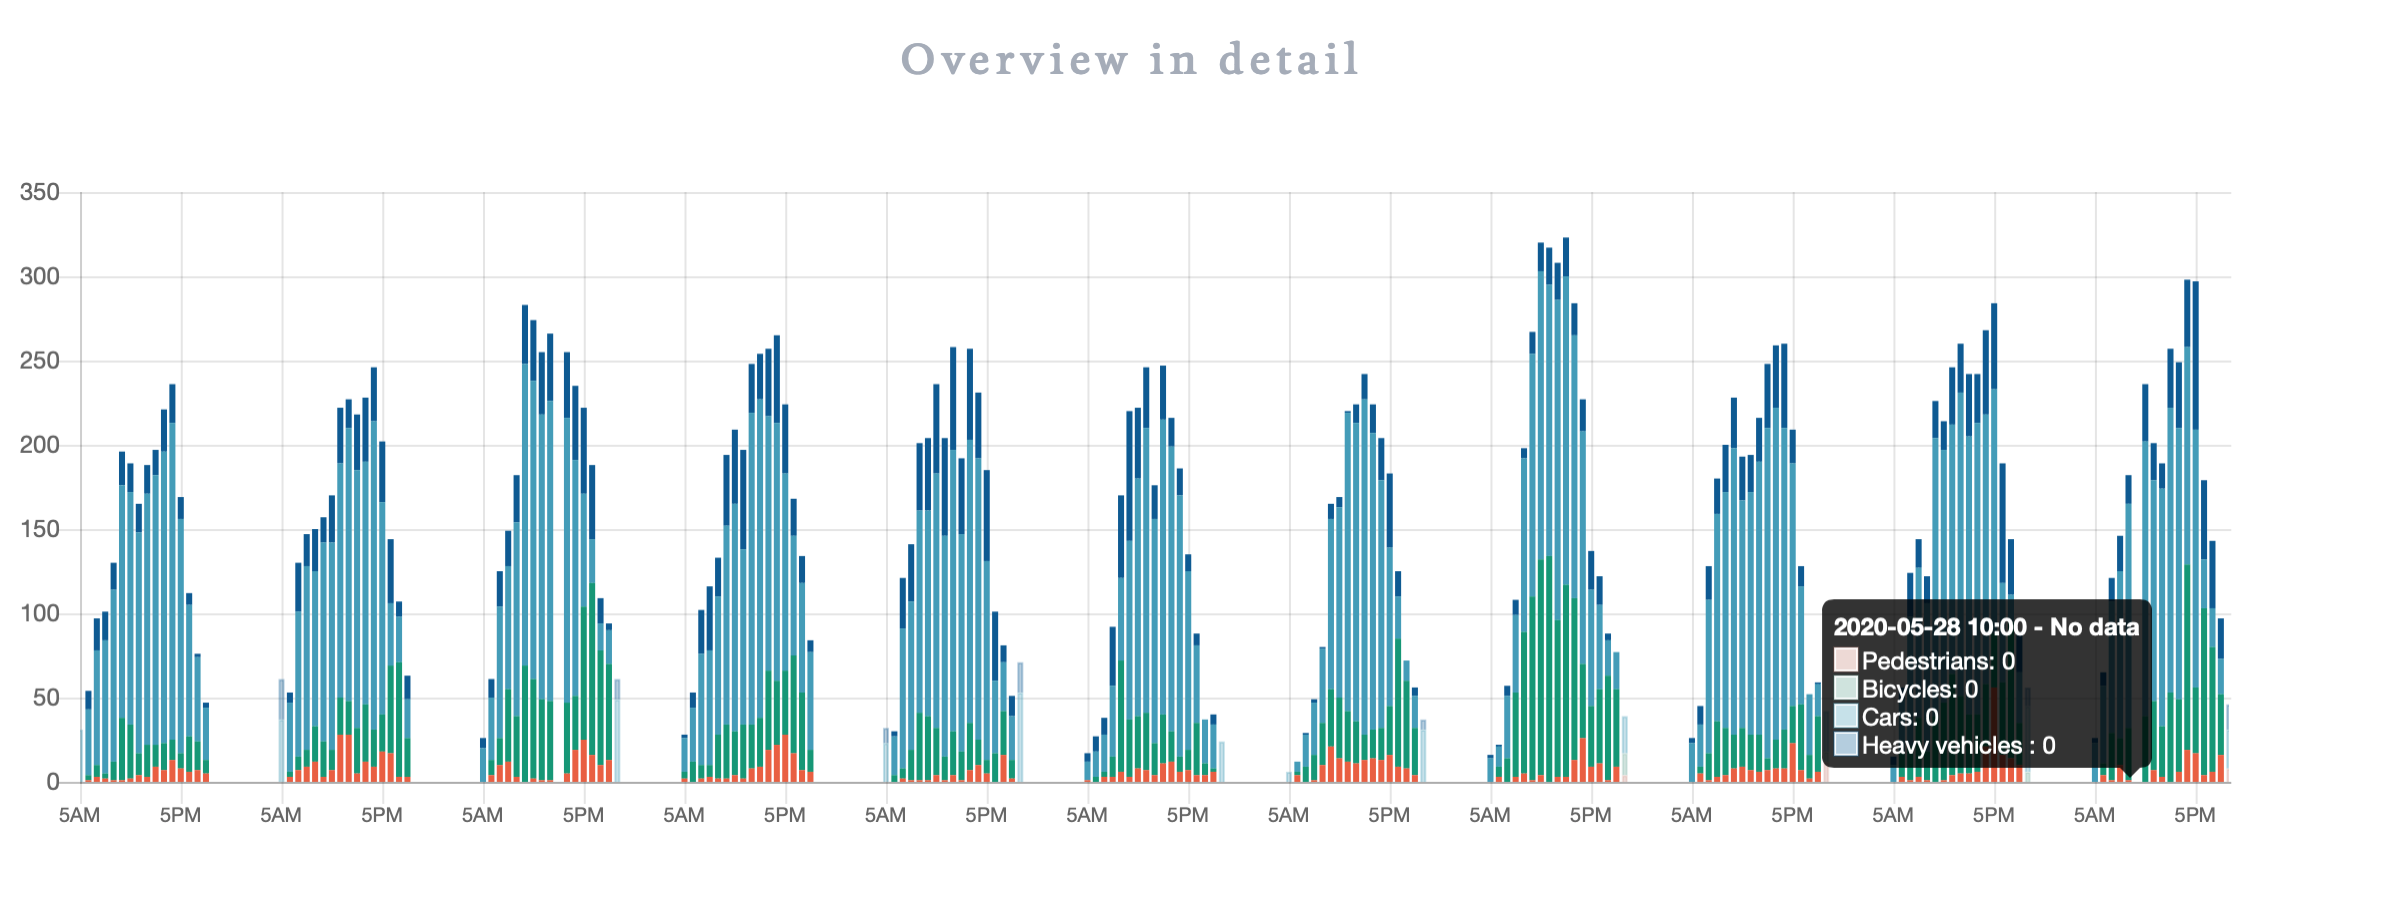Screen dimensions: 2384x898
Task: Click the 200 y-axis label
Action: (40, 445)
